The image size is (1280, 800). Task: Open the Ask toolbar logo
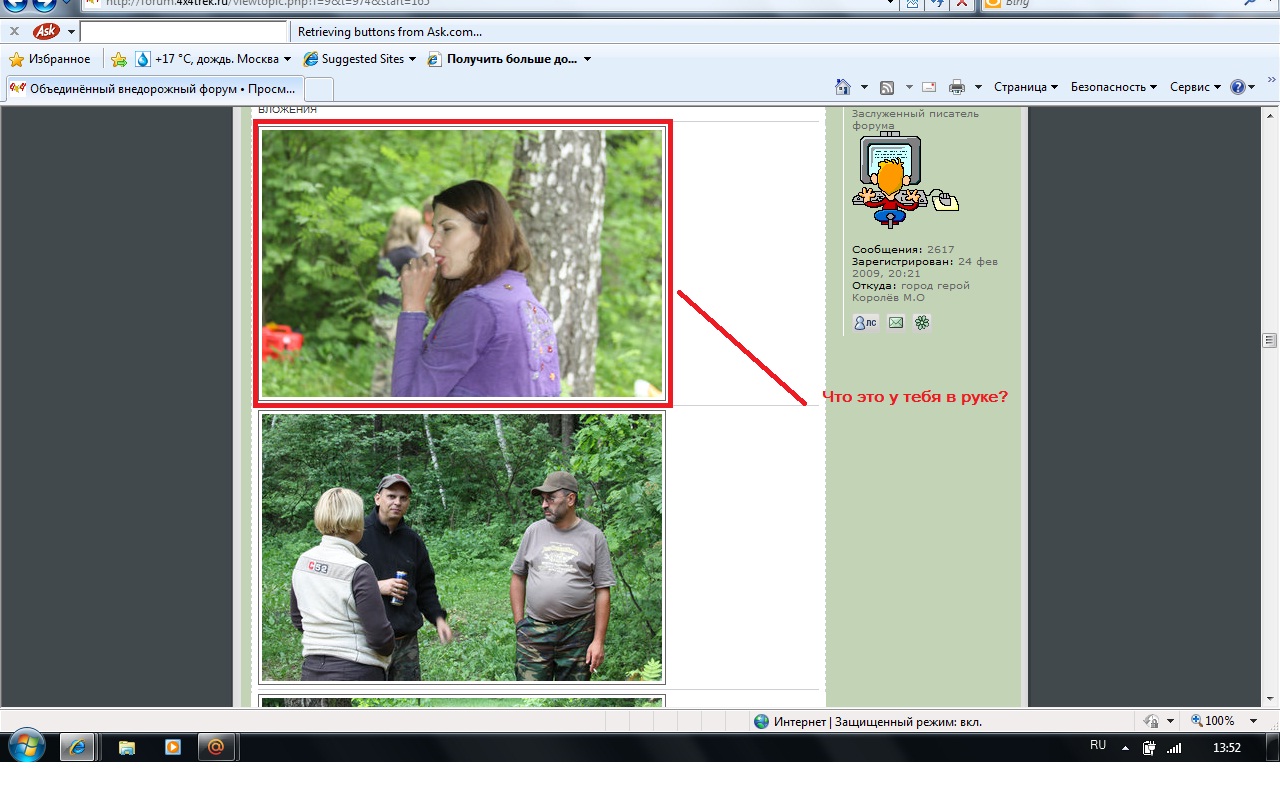46,31
